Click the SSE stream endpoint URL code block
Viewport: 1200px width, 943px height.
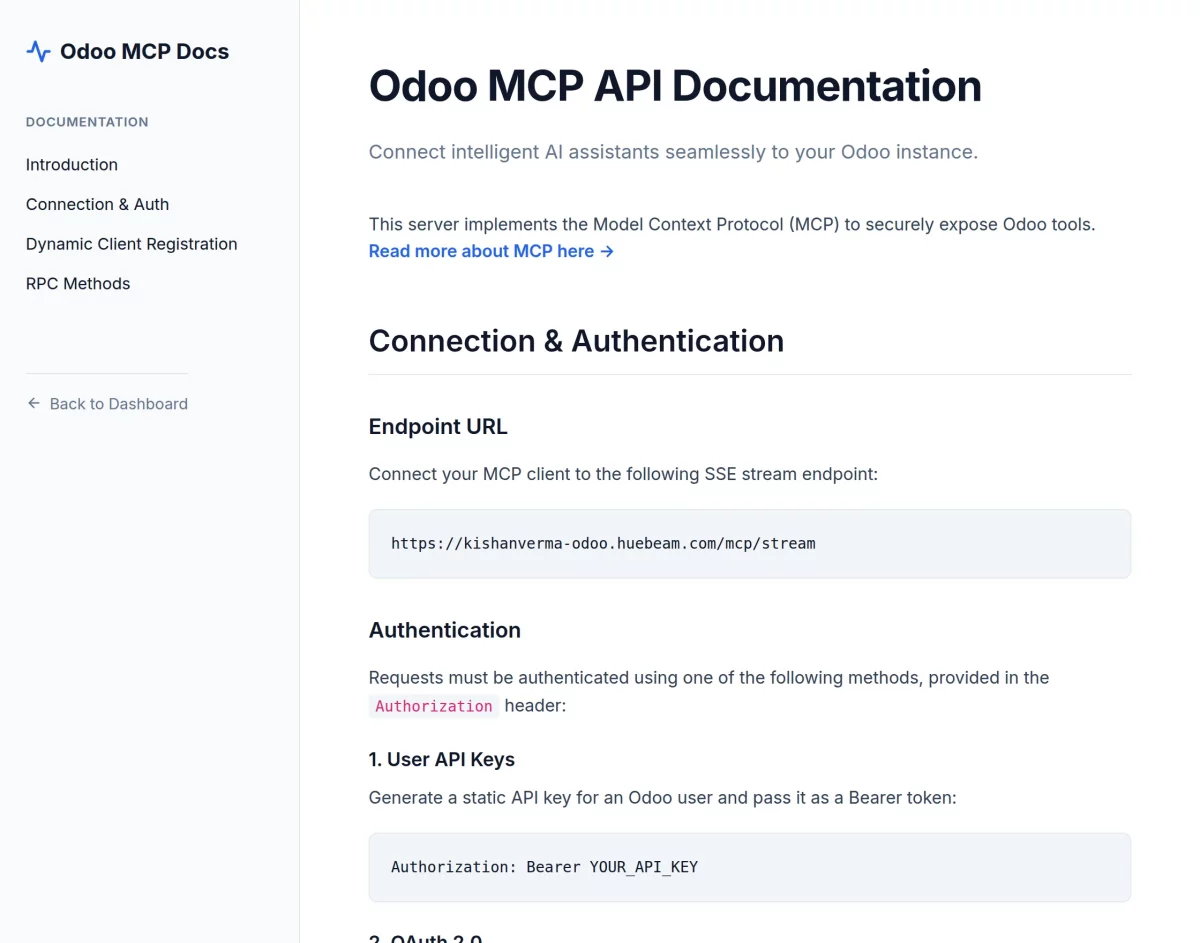(x=750, y=544)
